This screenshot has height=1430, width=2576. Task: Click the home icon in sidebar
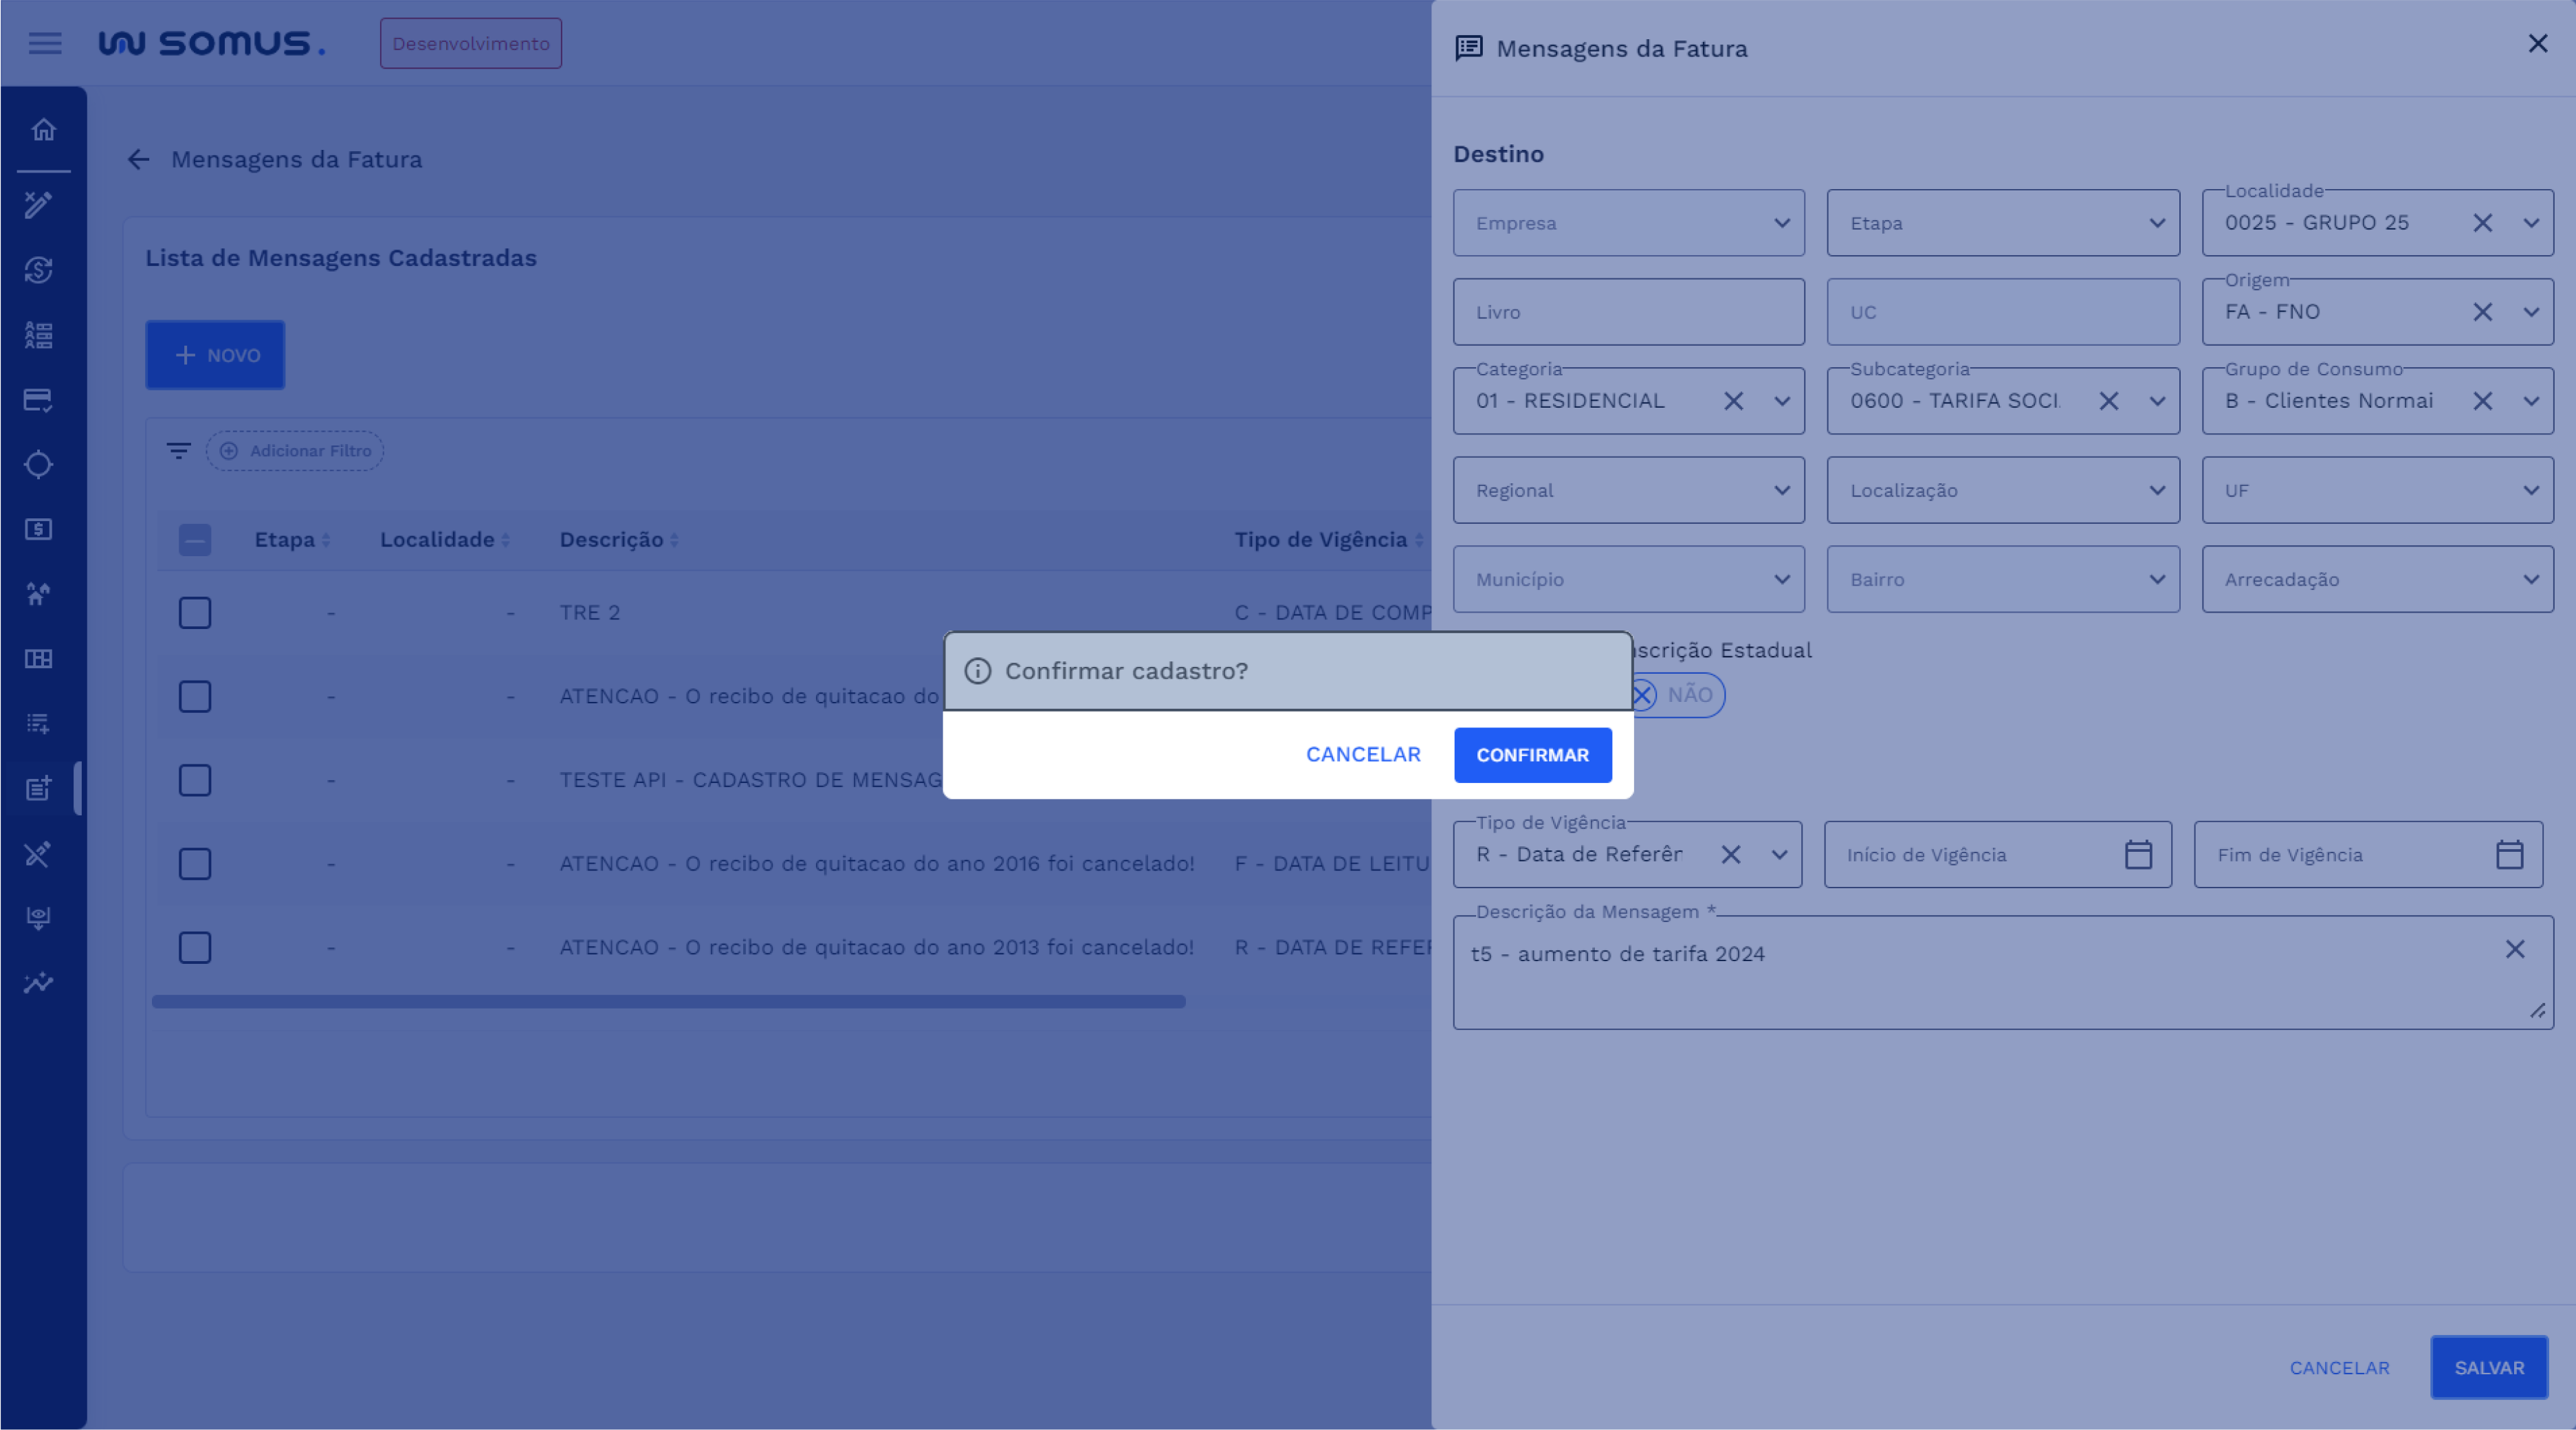click(43, 130)
